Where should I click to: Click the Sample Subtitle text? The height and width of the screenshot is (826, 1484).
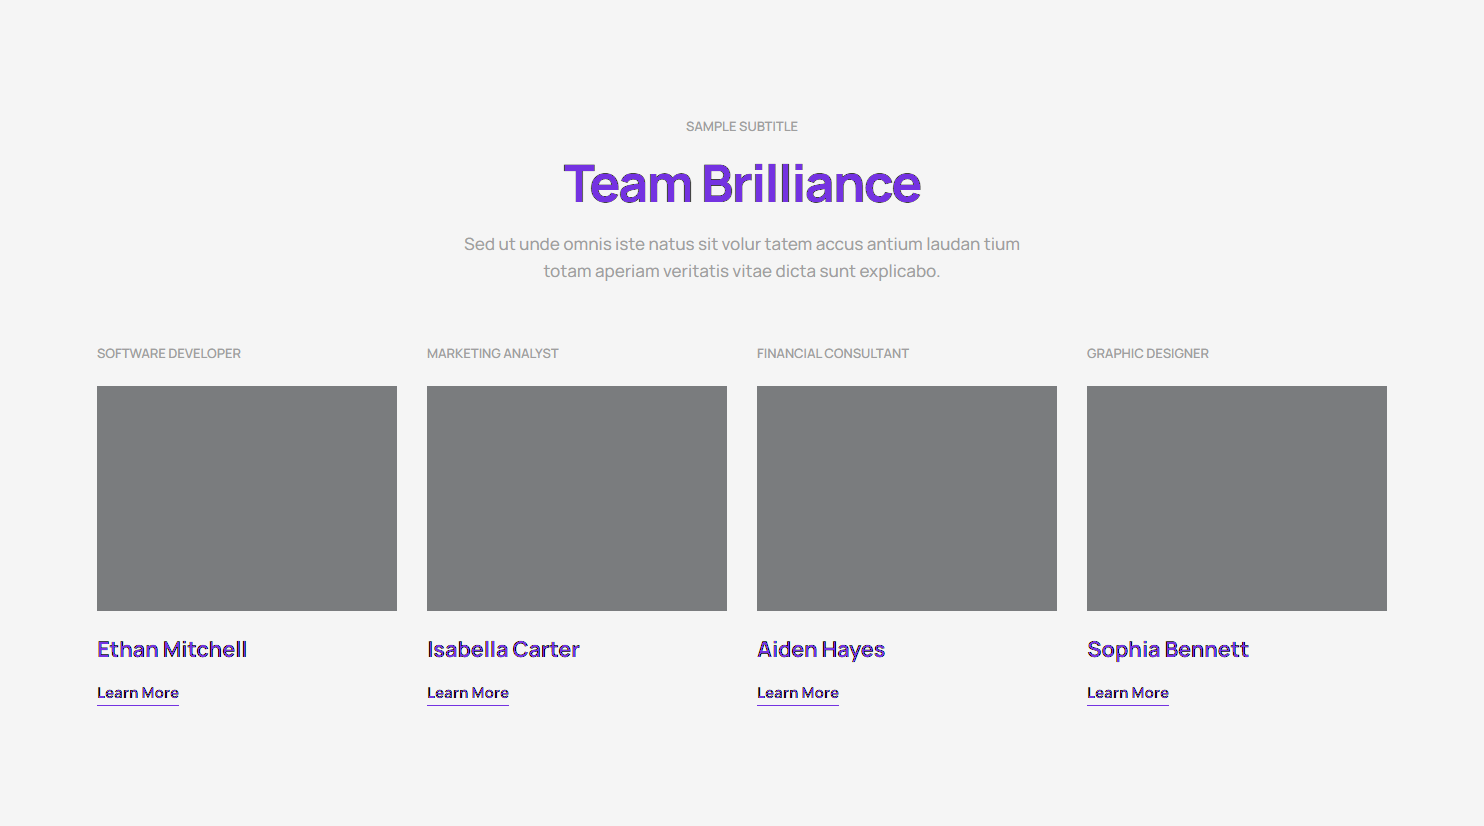point(742,127)
